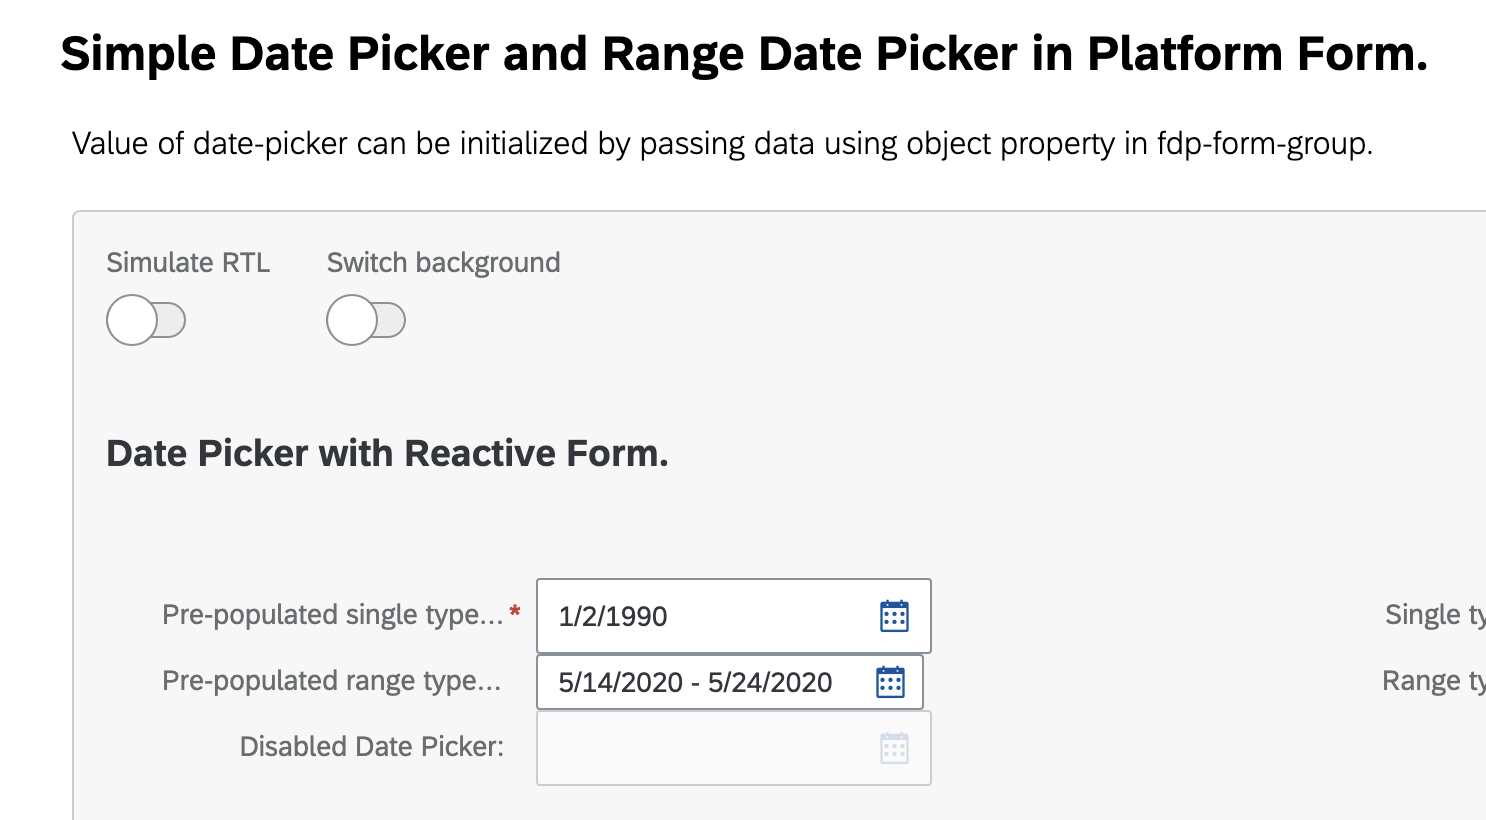Click the main page title about date pickers
The height and width of the screenshot is (820, 1486).
tap(743, 54)
